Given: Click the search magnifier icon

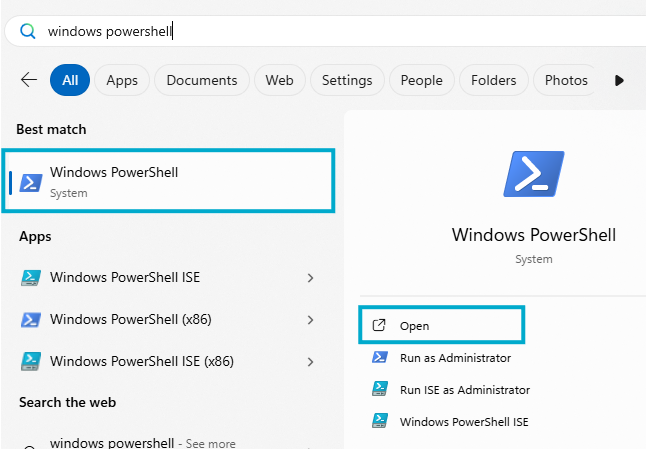Looking at the screenshot, I should 28,31.
